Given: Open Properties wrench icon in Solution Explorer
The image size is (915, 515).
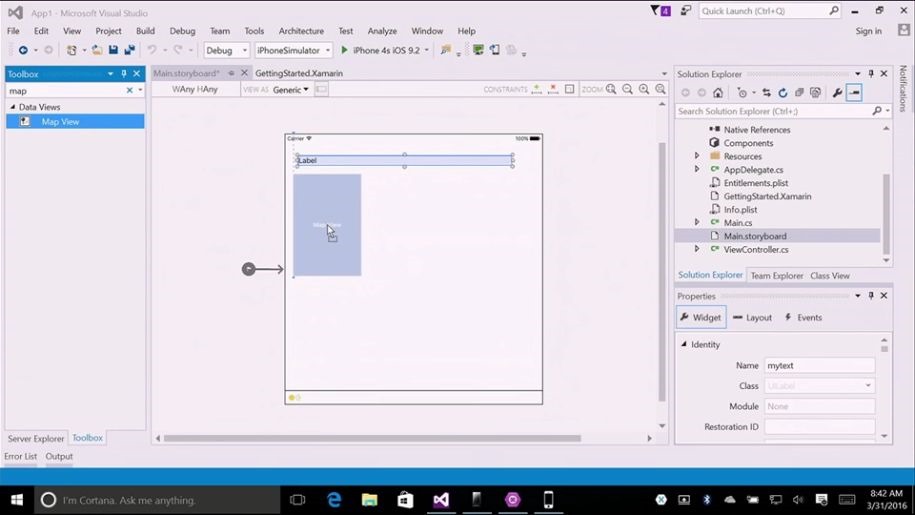Looking at the screenshot, I should click(837, 93).
